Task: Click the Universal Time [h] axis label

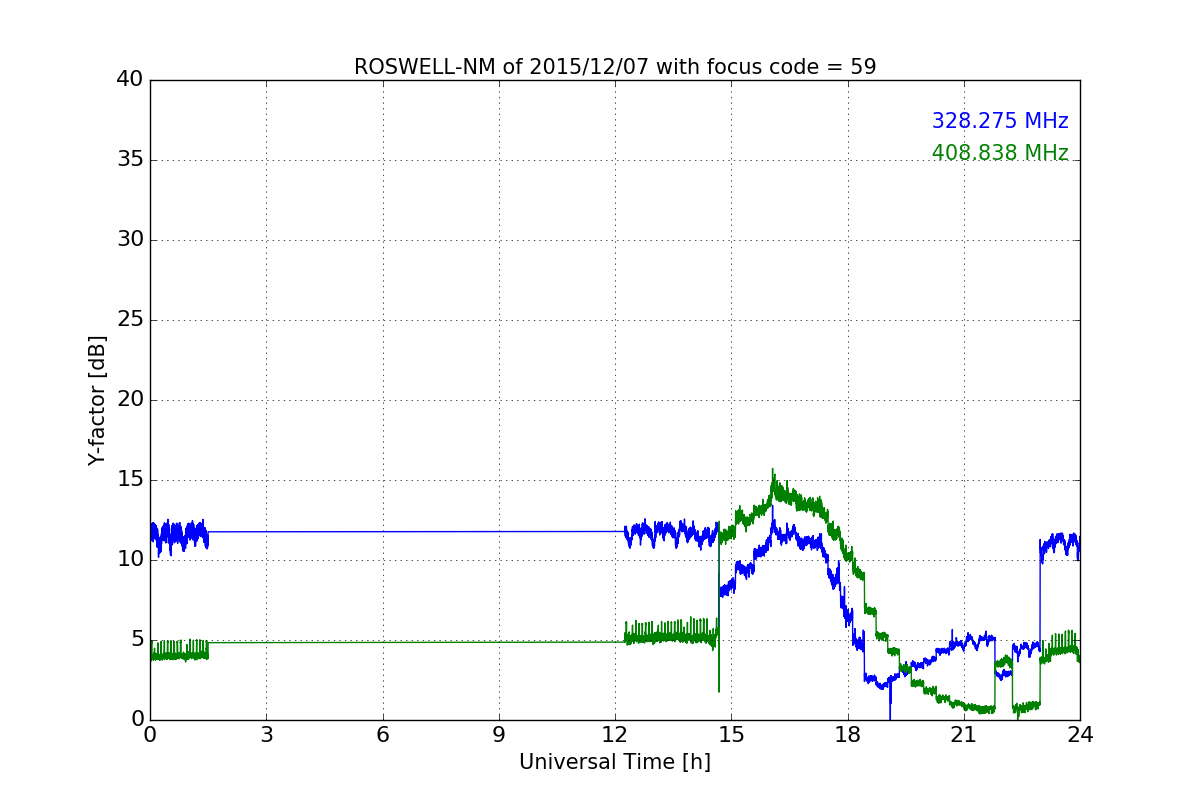Action: [x=615, y=762]
